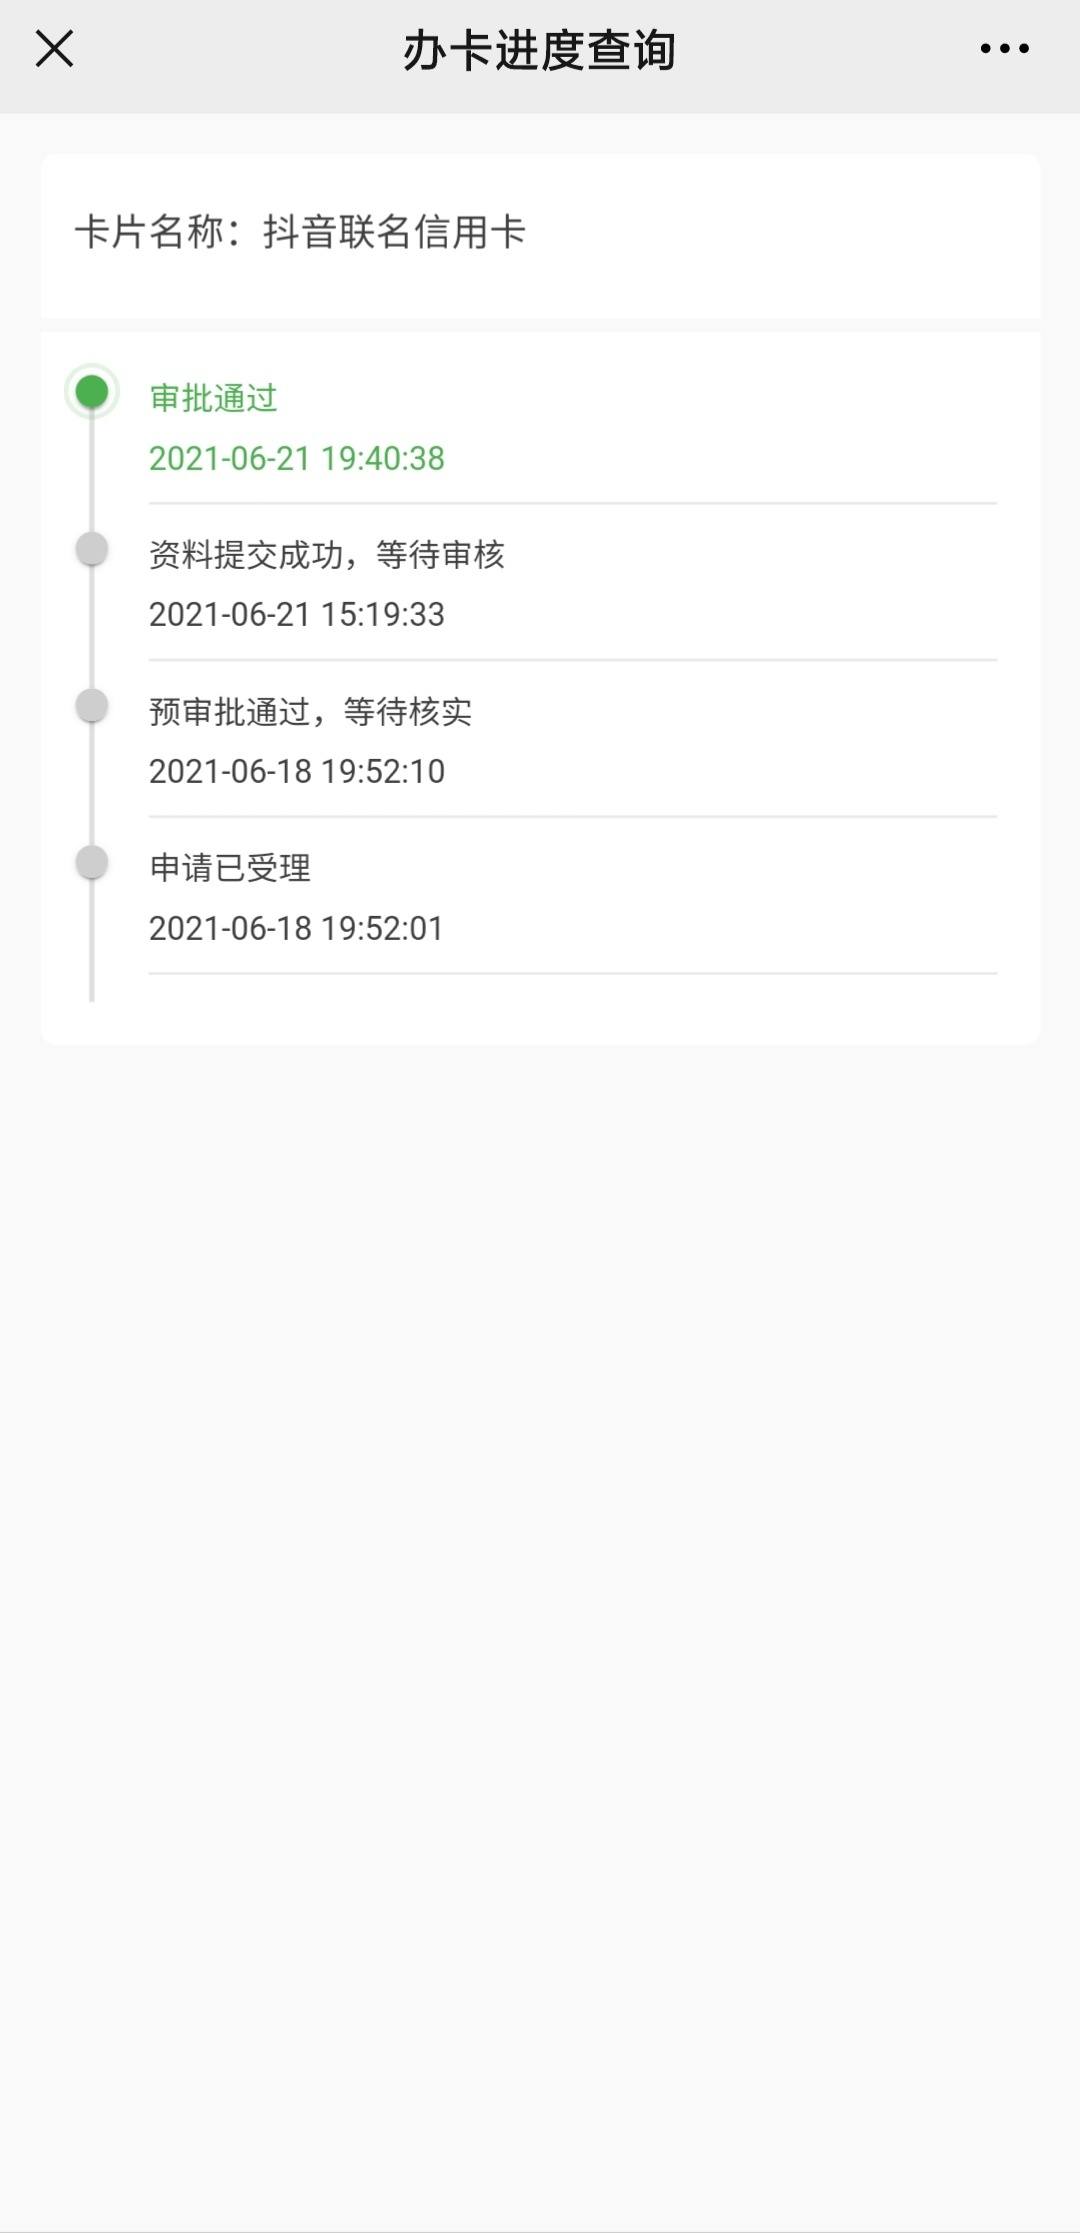
Task: Tap the 办卡进度查询 page title
Action: [x=540, y=50]
